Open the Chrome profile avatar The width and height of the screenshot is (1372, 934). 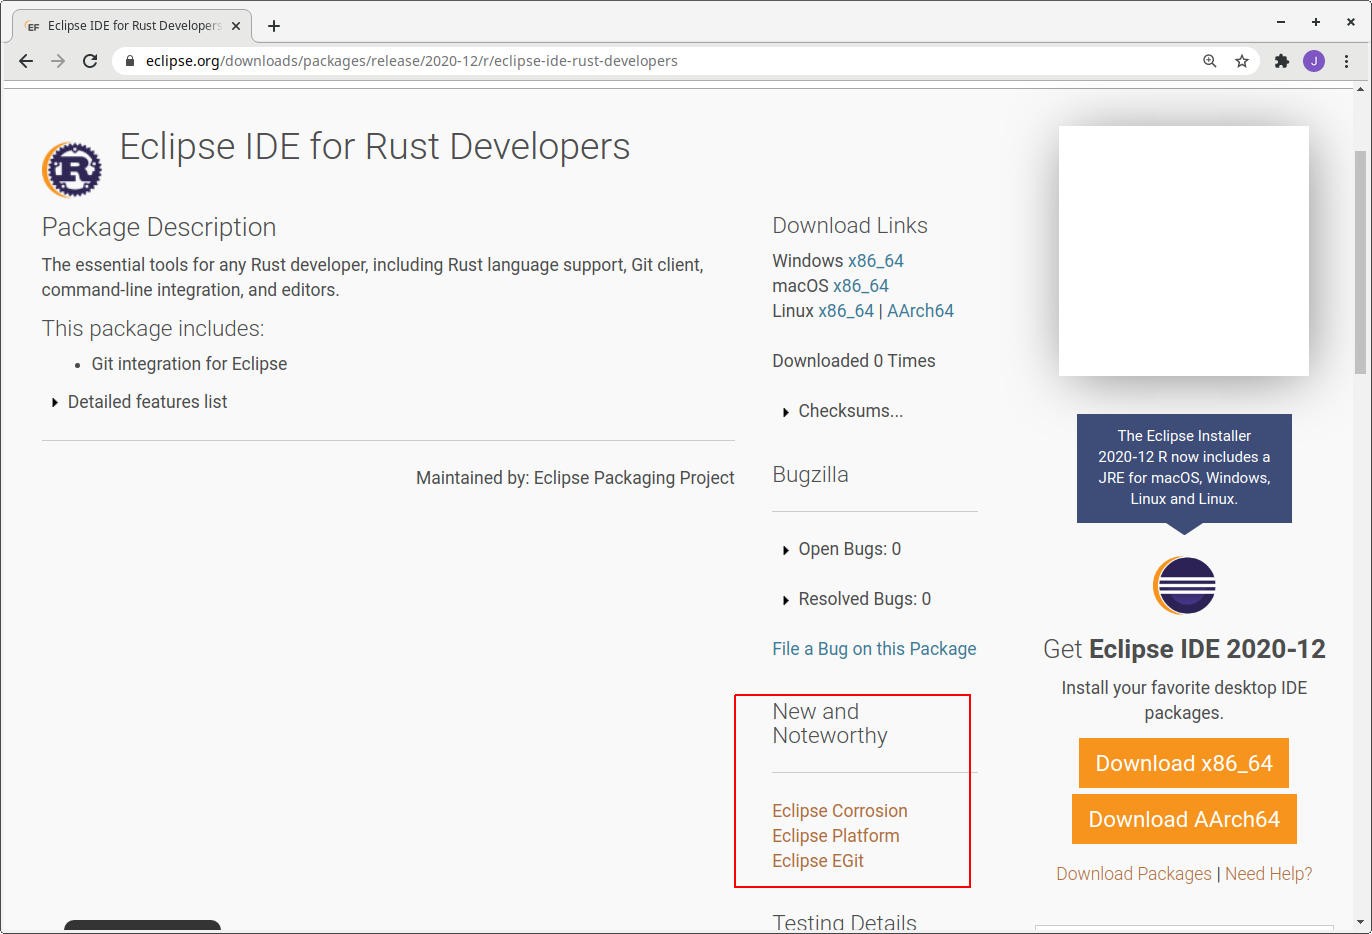pyautogui.click(x=1314, y=61)
